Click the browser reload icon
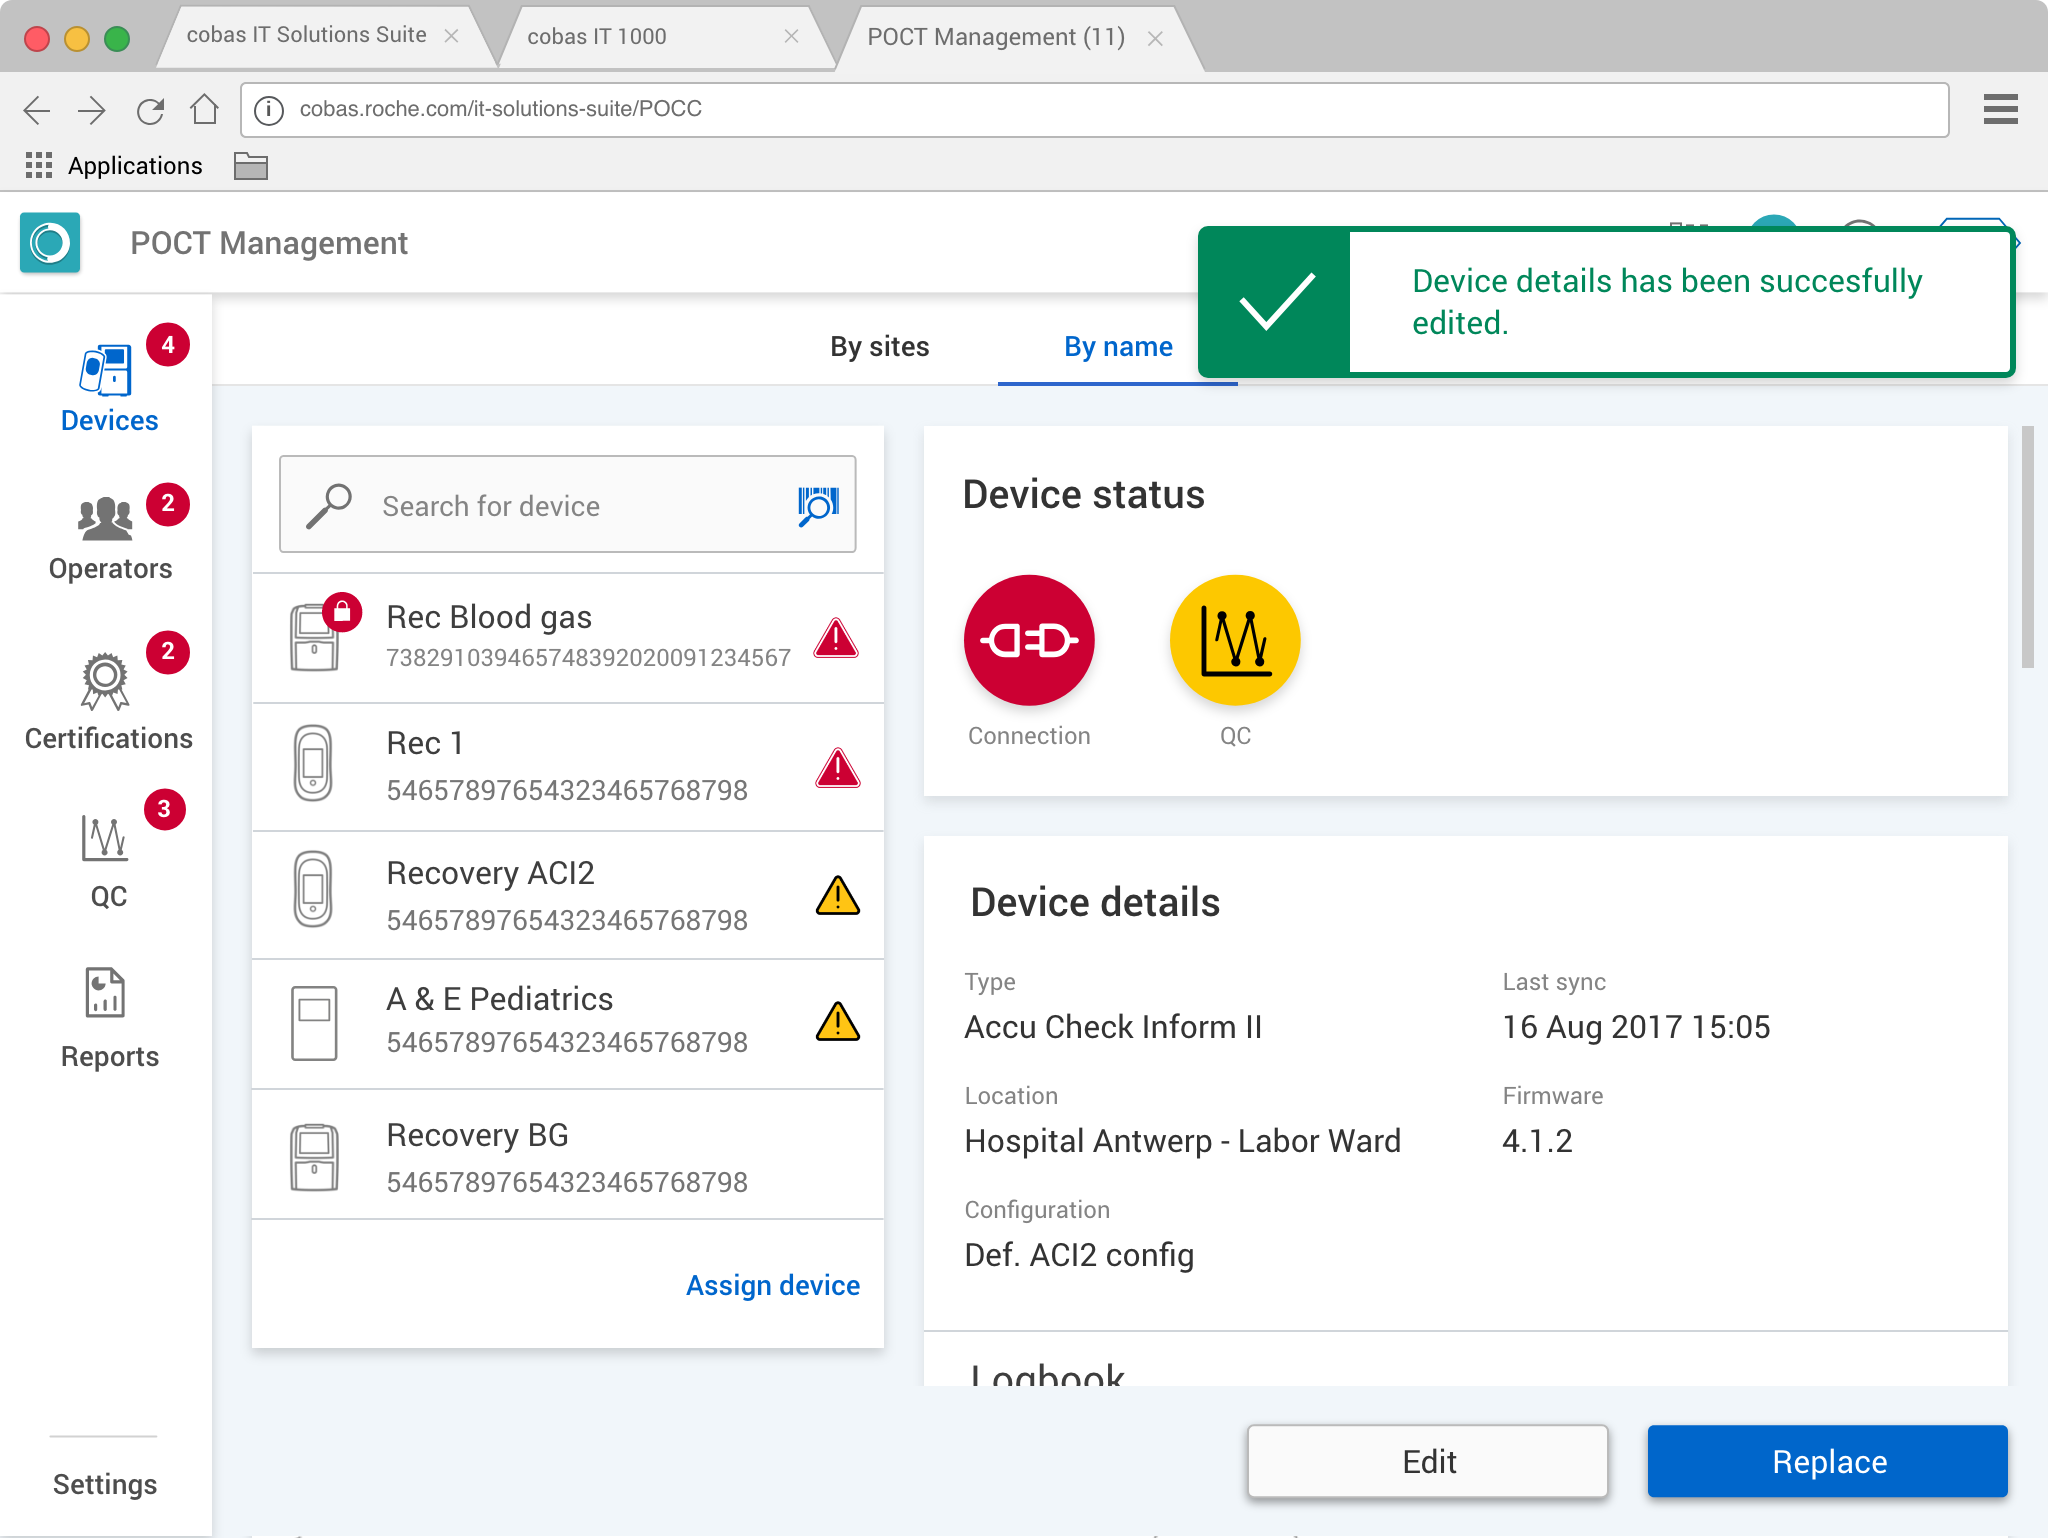Image resolution: width=2048 pixels, height=1538 pixels. [x=150, y=110]
